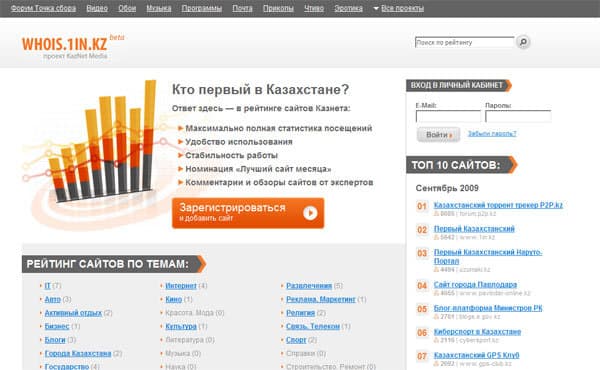The height and width of the screenshot is (370, 600).
Task: Open Чтиво in the top menu
Action: 314,8
